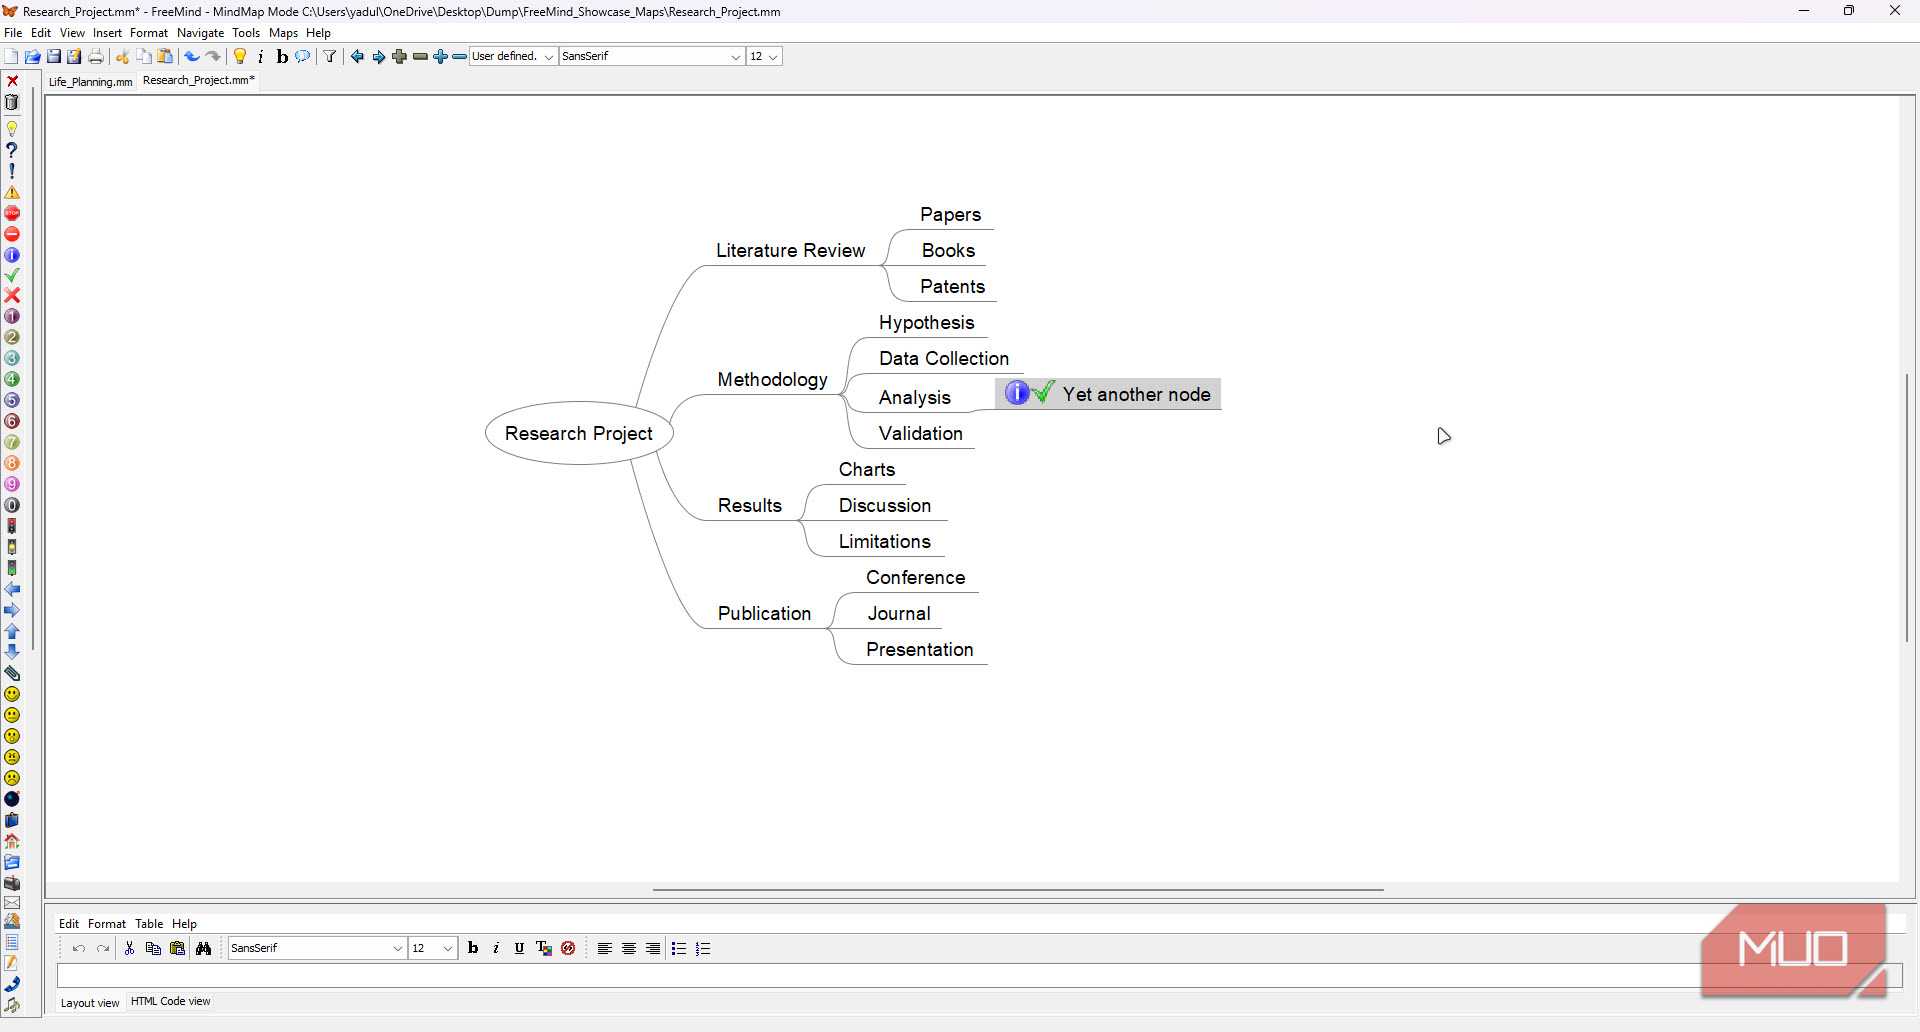Remove all icons with trash can icon
The image size is (1920, 1032).
[x=12, y=102]
